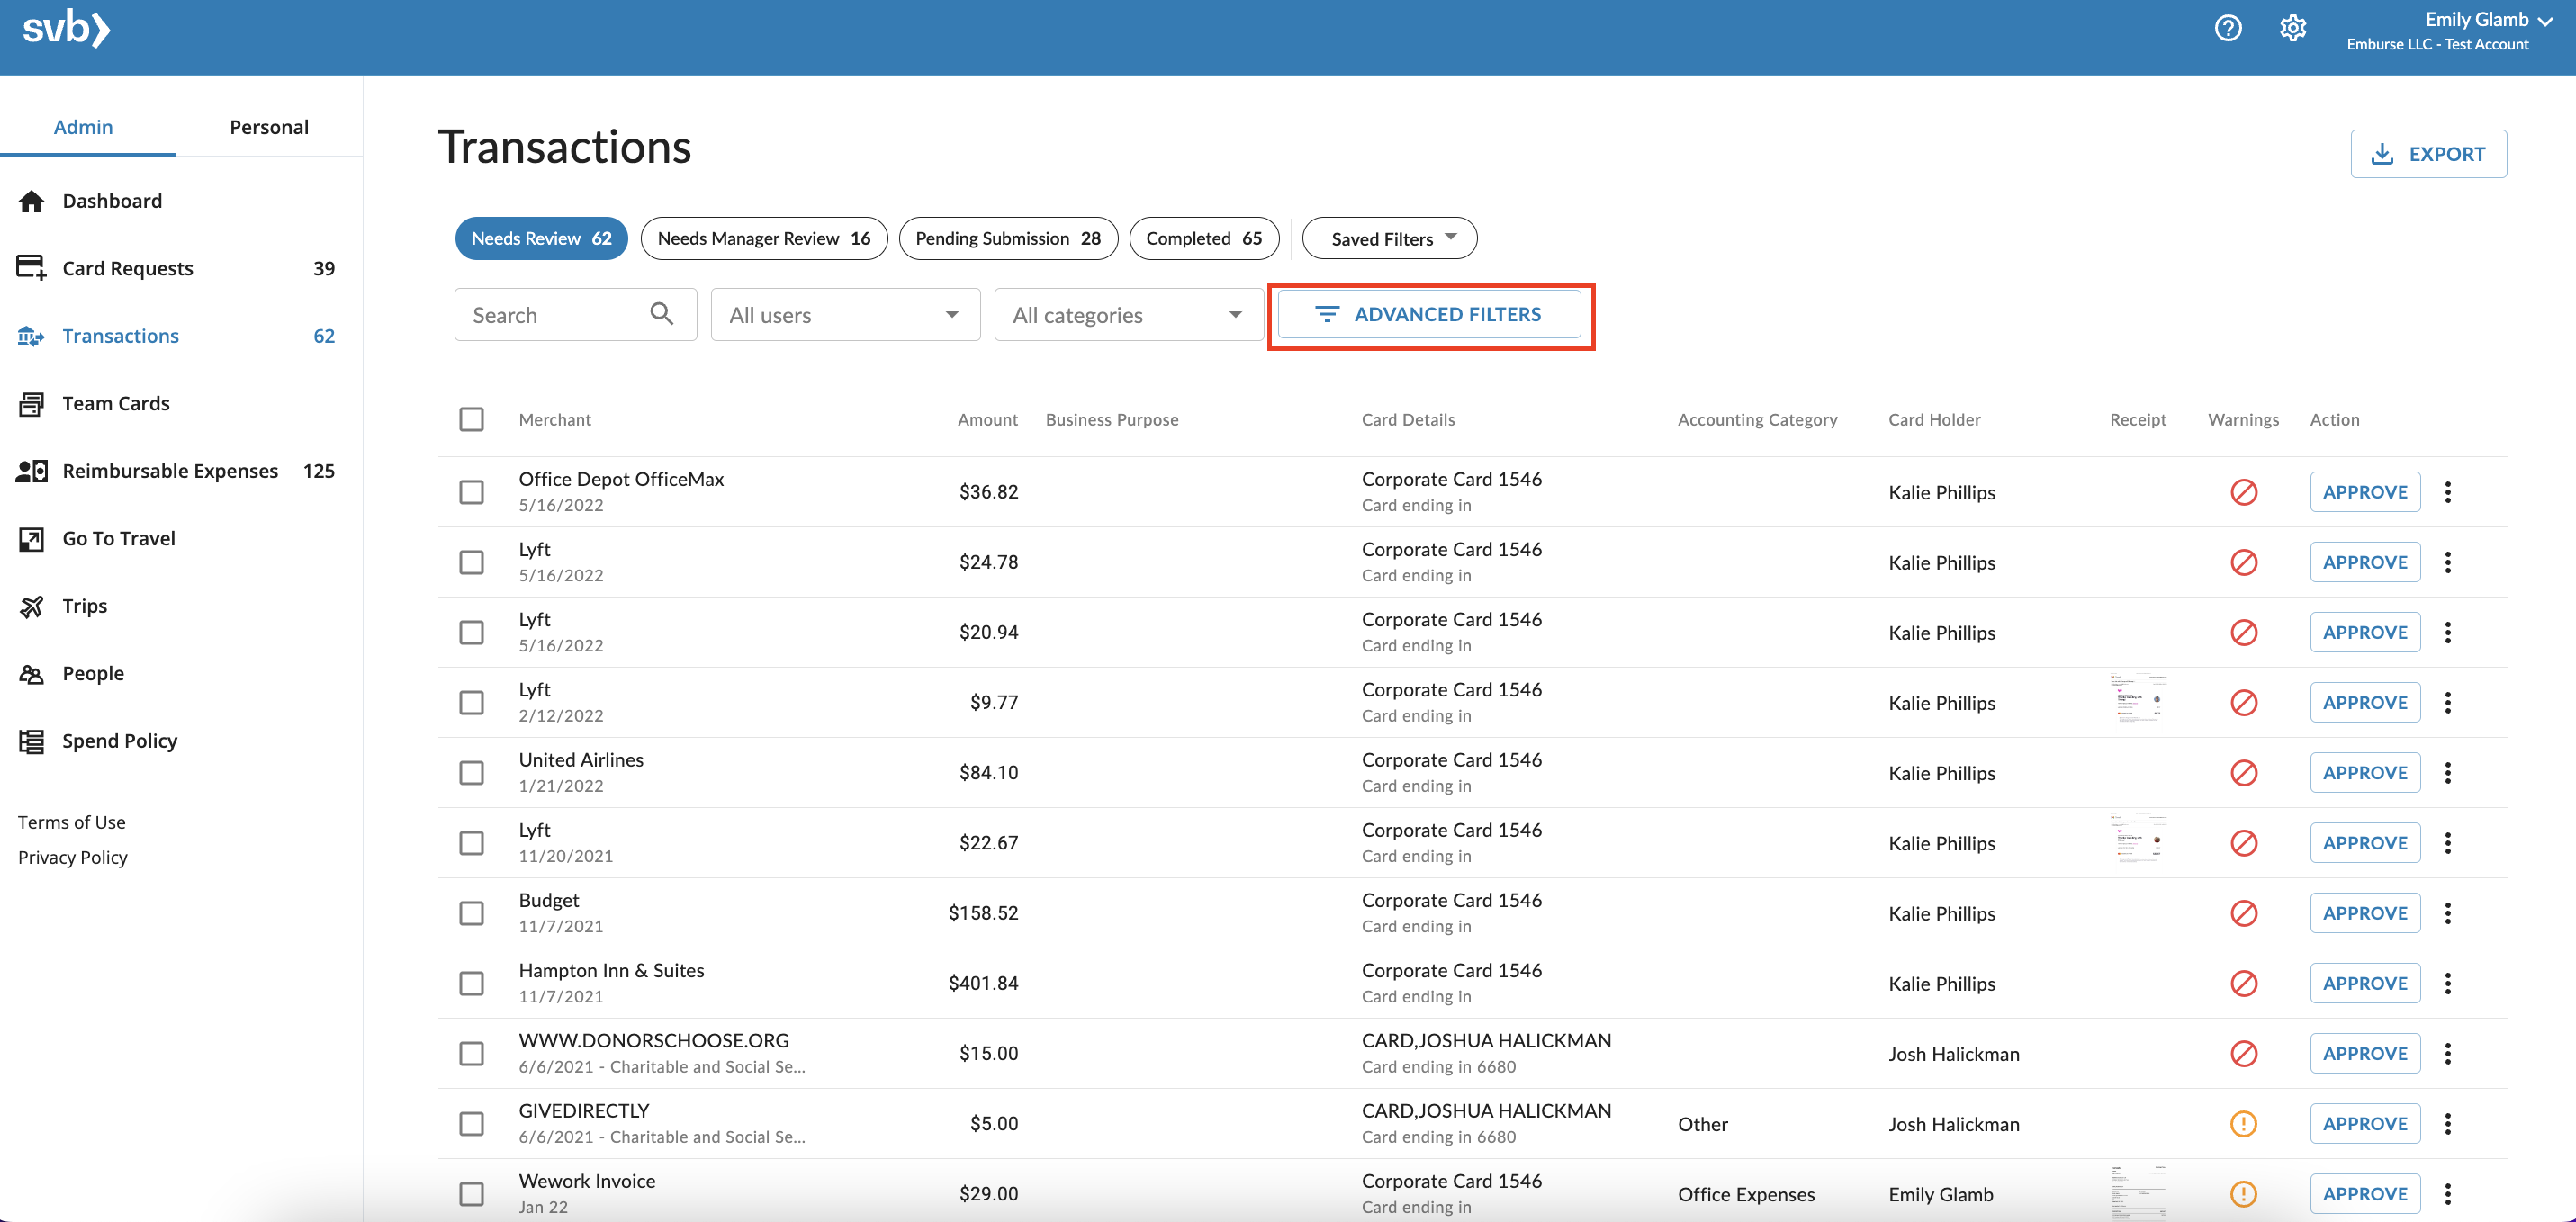Switch to the Needs Manager Review 16 tab
Viewport: 2576px width, 1222px height.
click(x=762, y=237)
